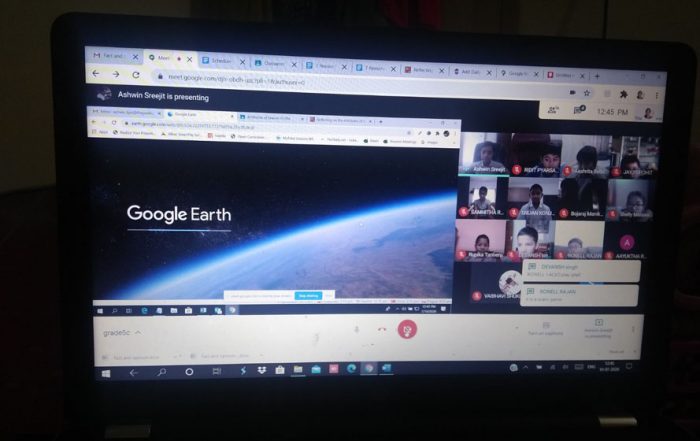
Task: Open Microsoft Store from the taskbar
Action: (280, 370)
